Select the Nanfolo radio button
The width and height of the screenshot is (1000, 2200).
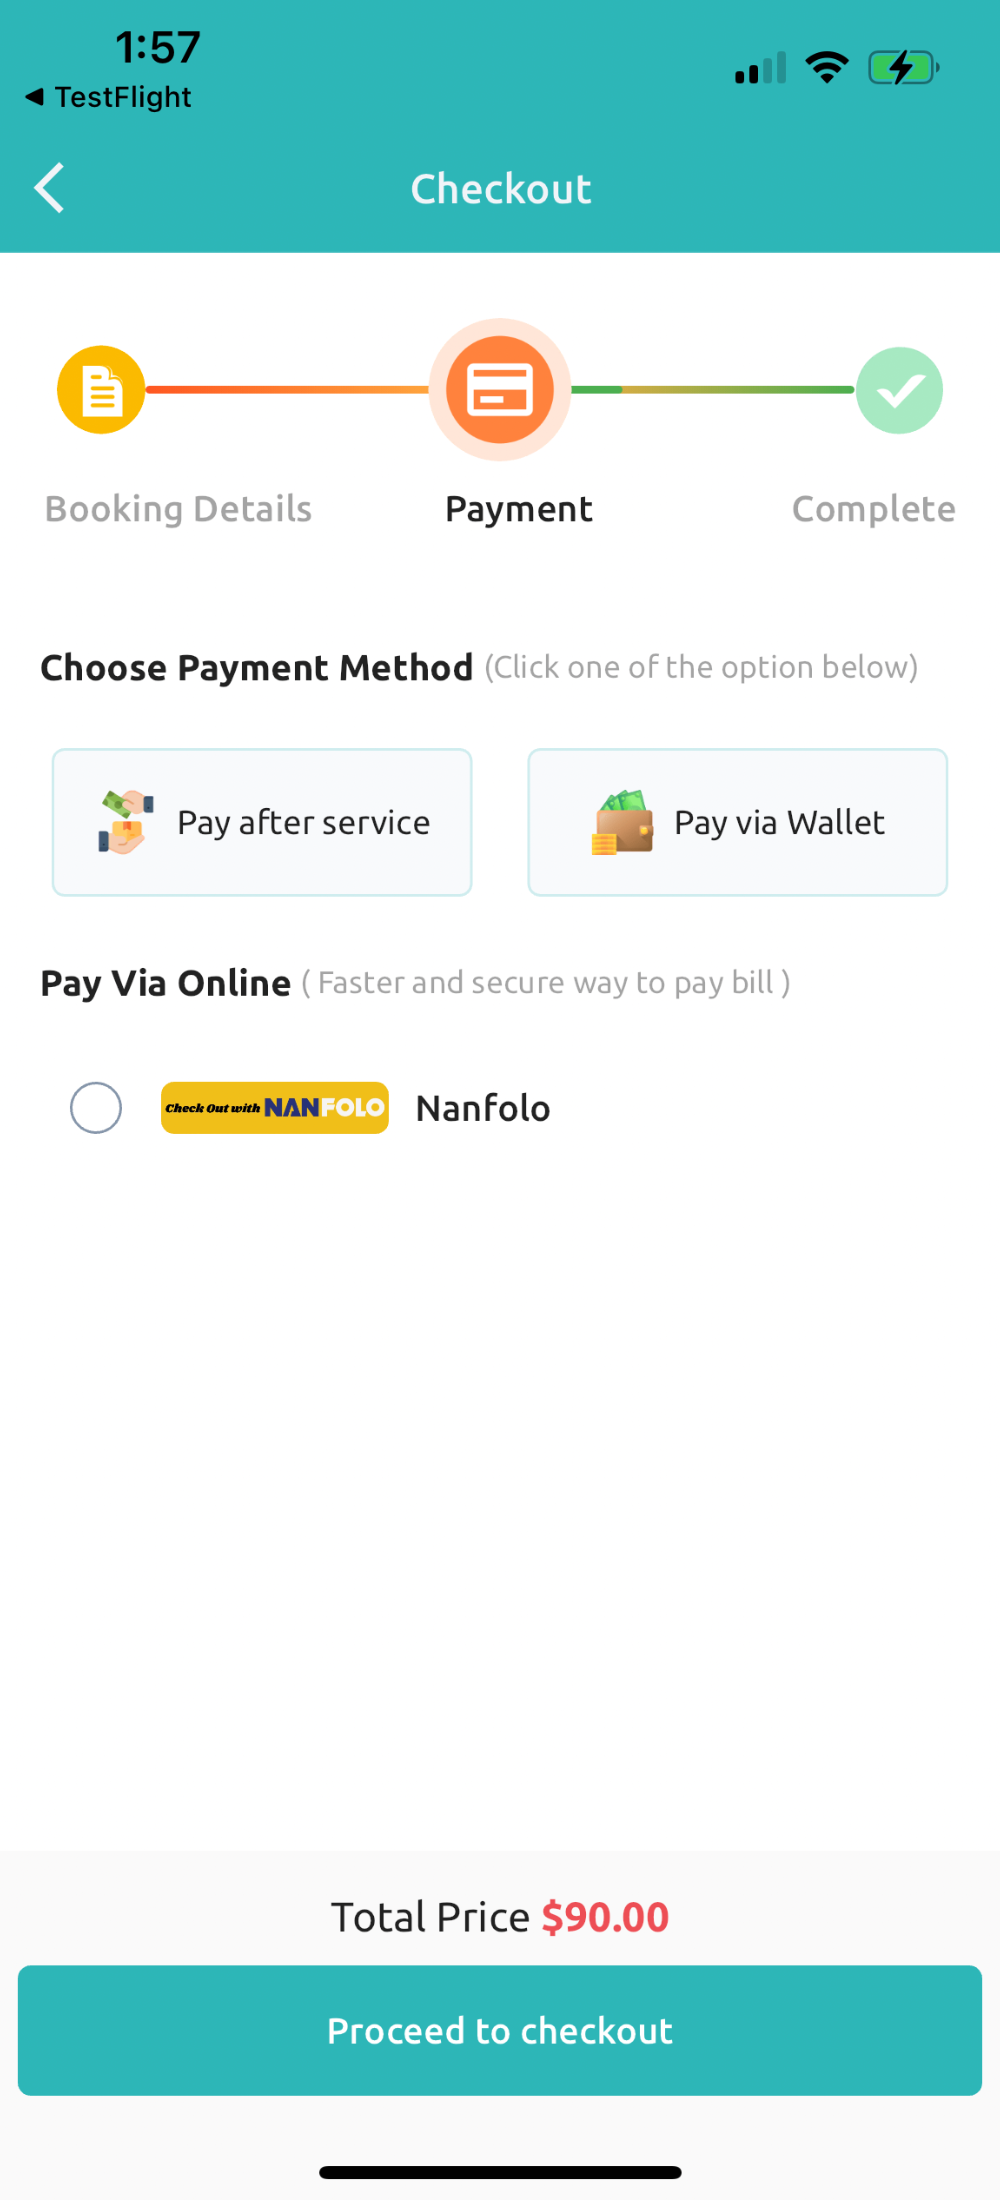tap(96, 1108)
